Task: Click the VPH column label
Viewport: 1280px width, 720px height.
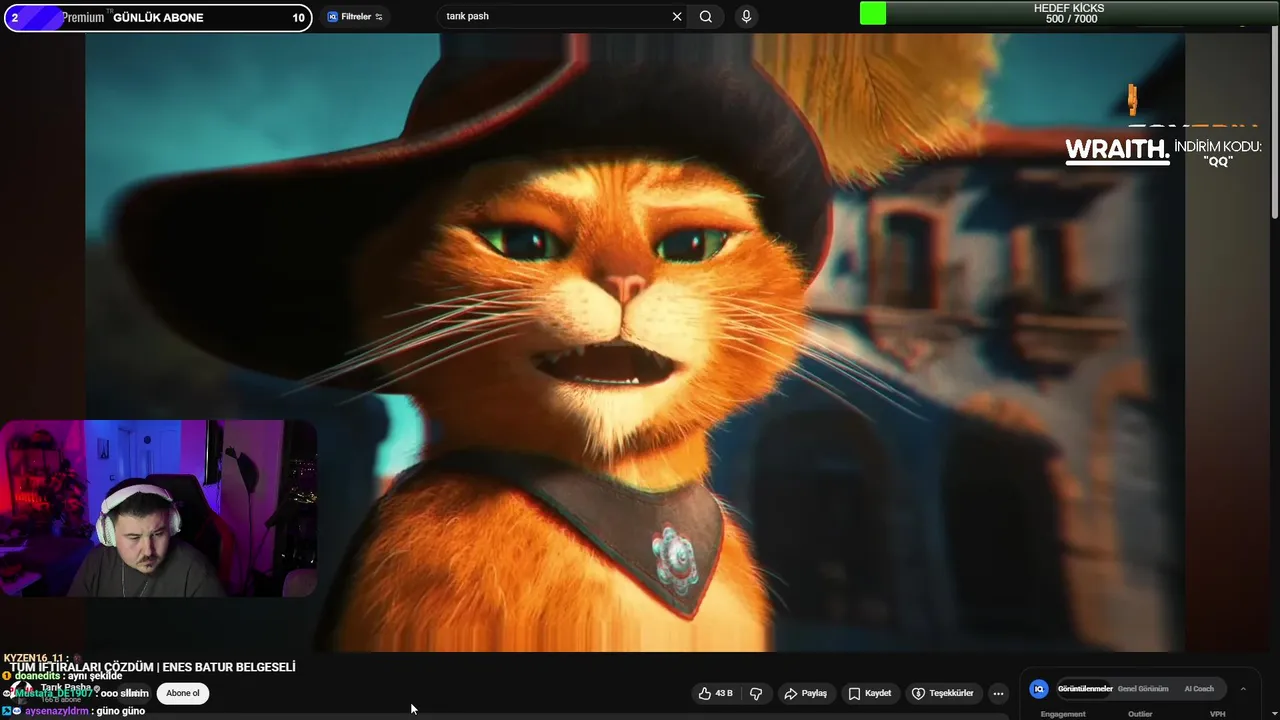Action: 1218,714
